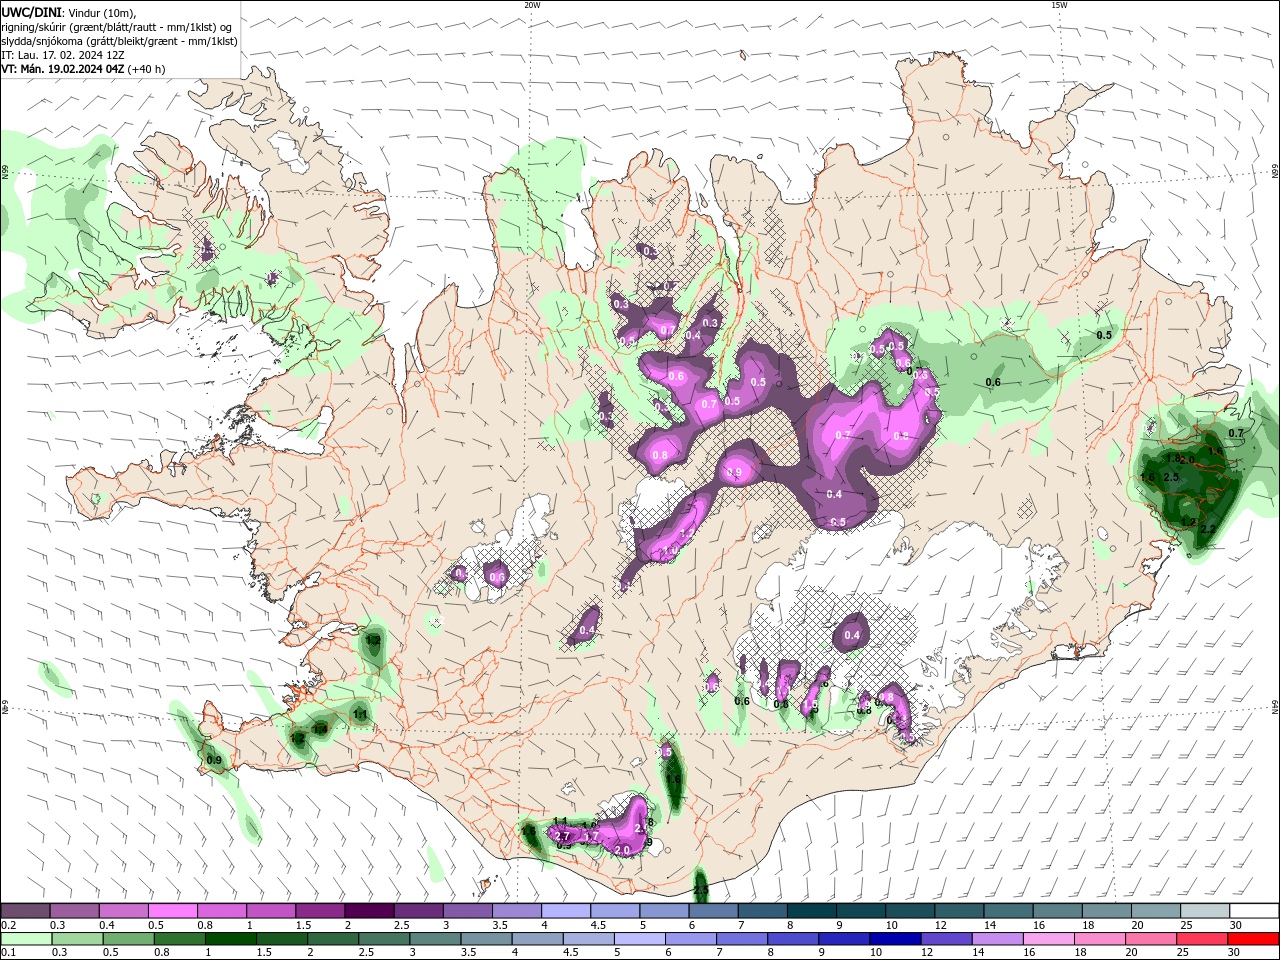Click the bright pink top-row swatch at 0.5

(x=173, y=911)
